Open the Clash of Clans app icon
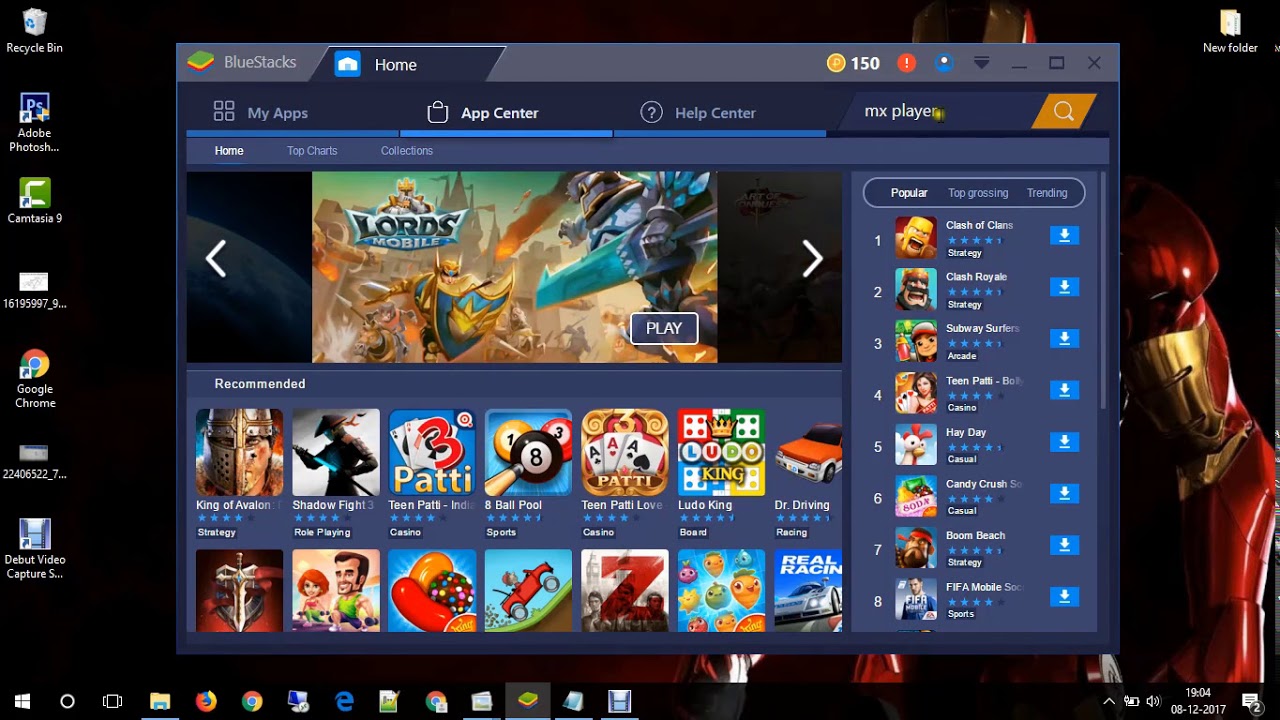The image size is (1280, 720). pyautogui.click(x=916, y=238)
